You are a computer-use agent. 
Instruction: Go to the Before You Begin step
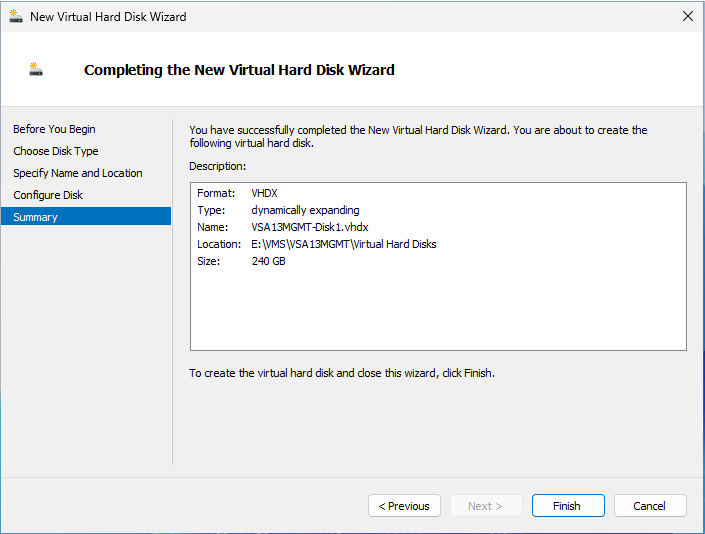click(54, 129)
